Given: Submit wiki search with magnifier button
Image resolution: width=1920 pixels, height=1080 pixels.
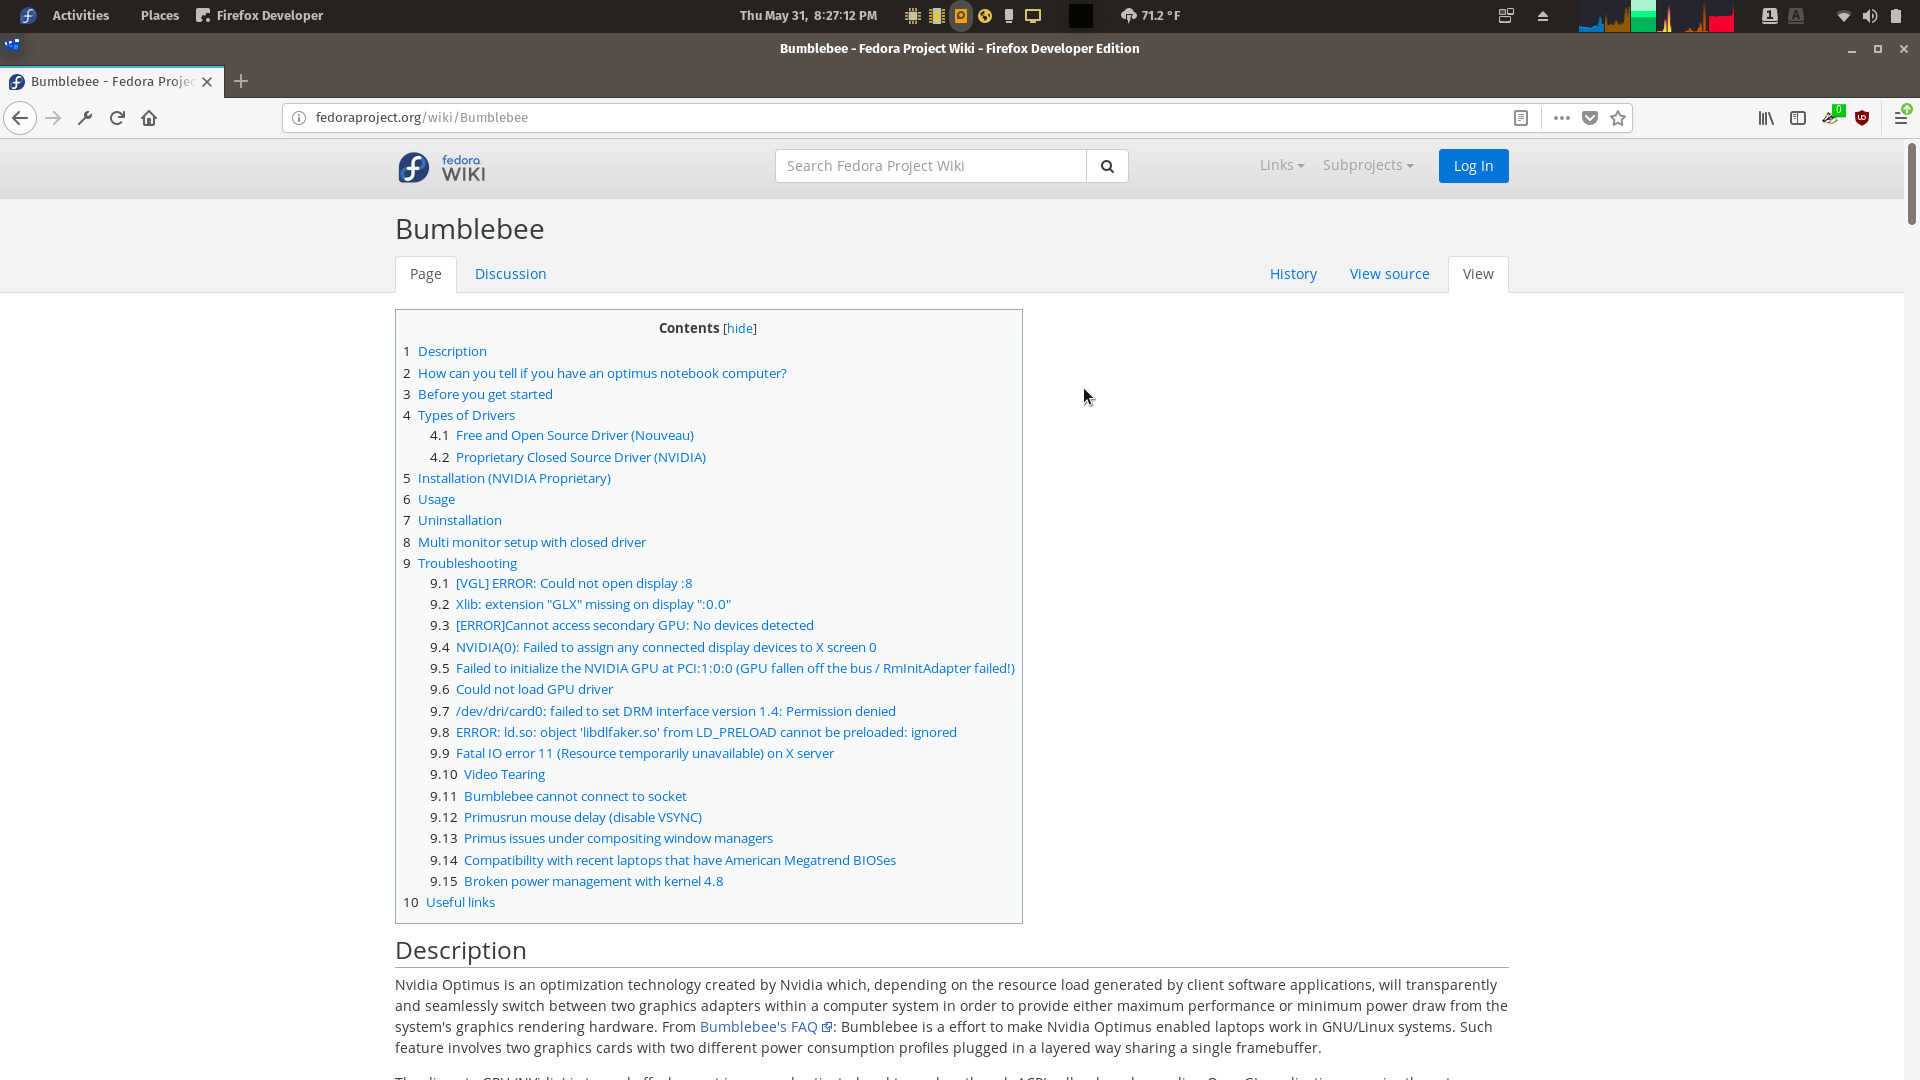Looking at the screenshot, I should (x=1107, y=166).
